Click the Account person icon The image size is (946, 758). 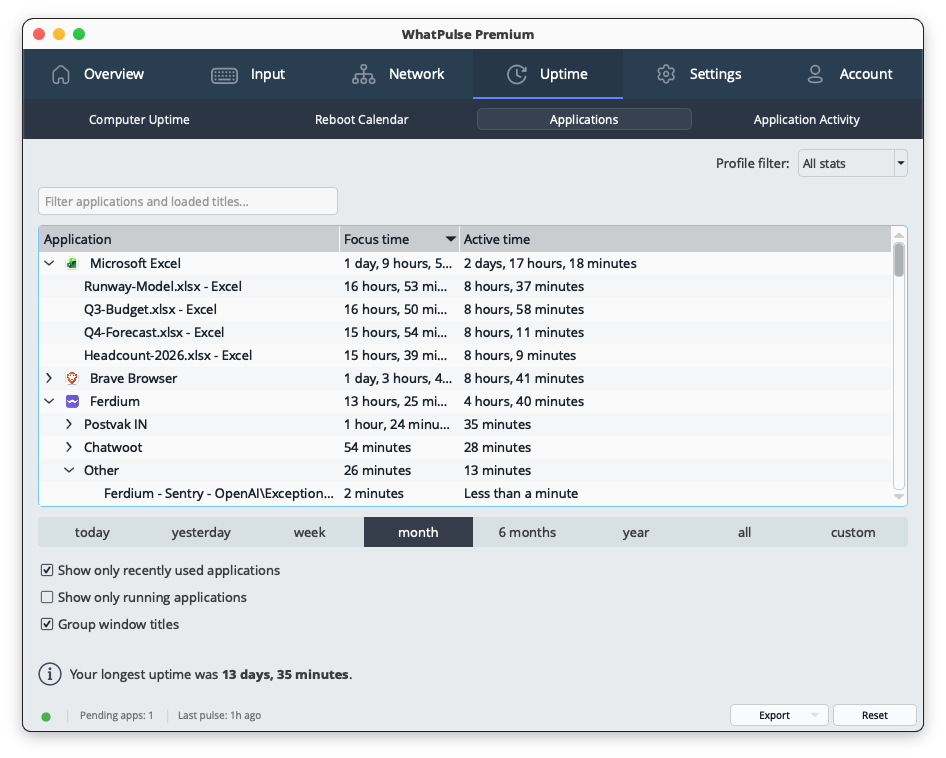click(x=815, y=74)
